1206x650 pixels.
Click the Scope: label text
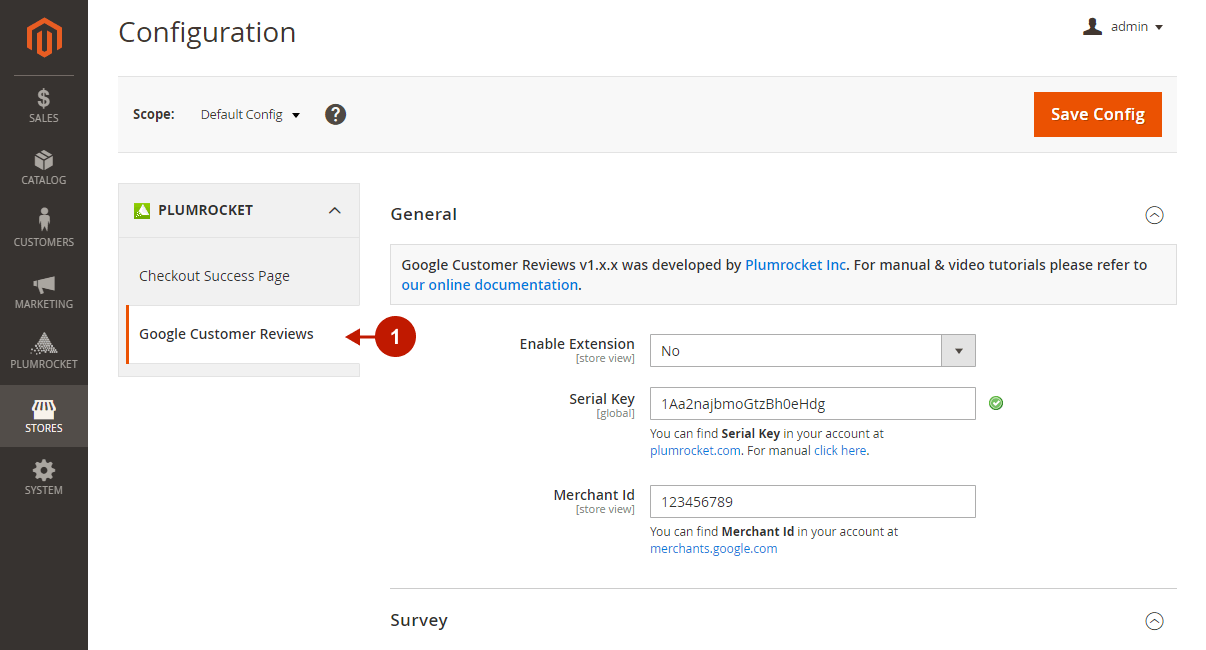(x=154, y=115)
